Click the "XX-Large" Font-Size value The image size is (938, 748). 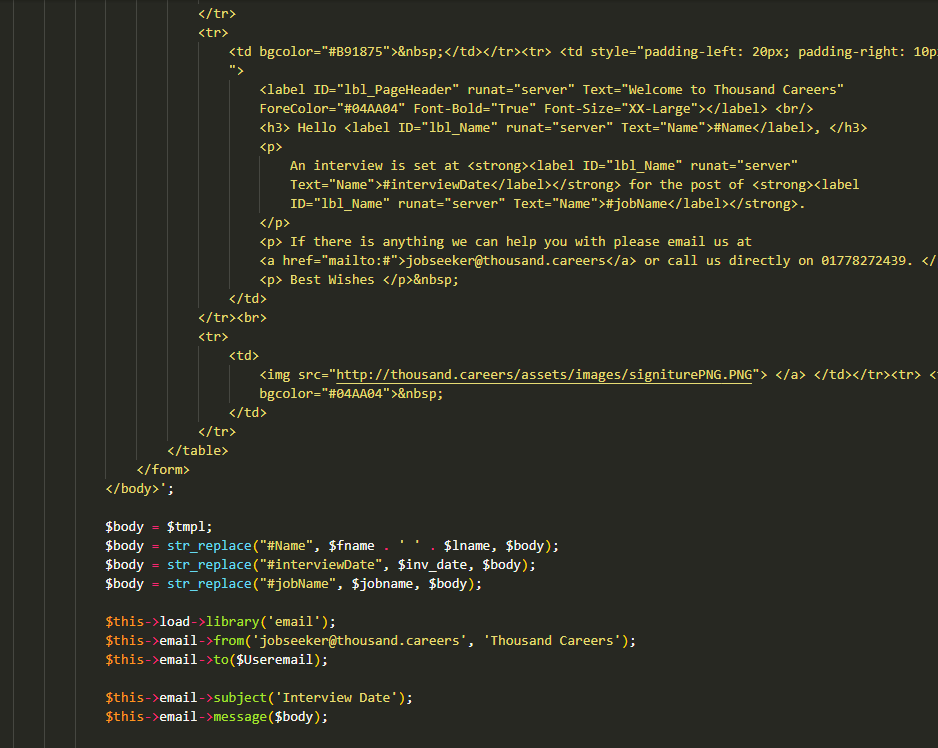661,109
